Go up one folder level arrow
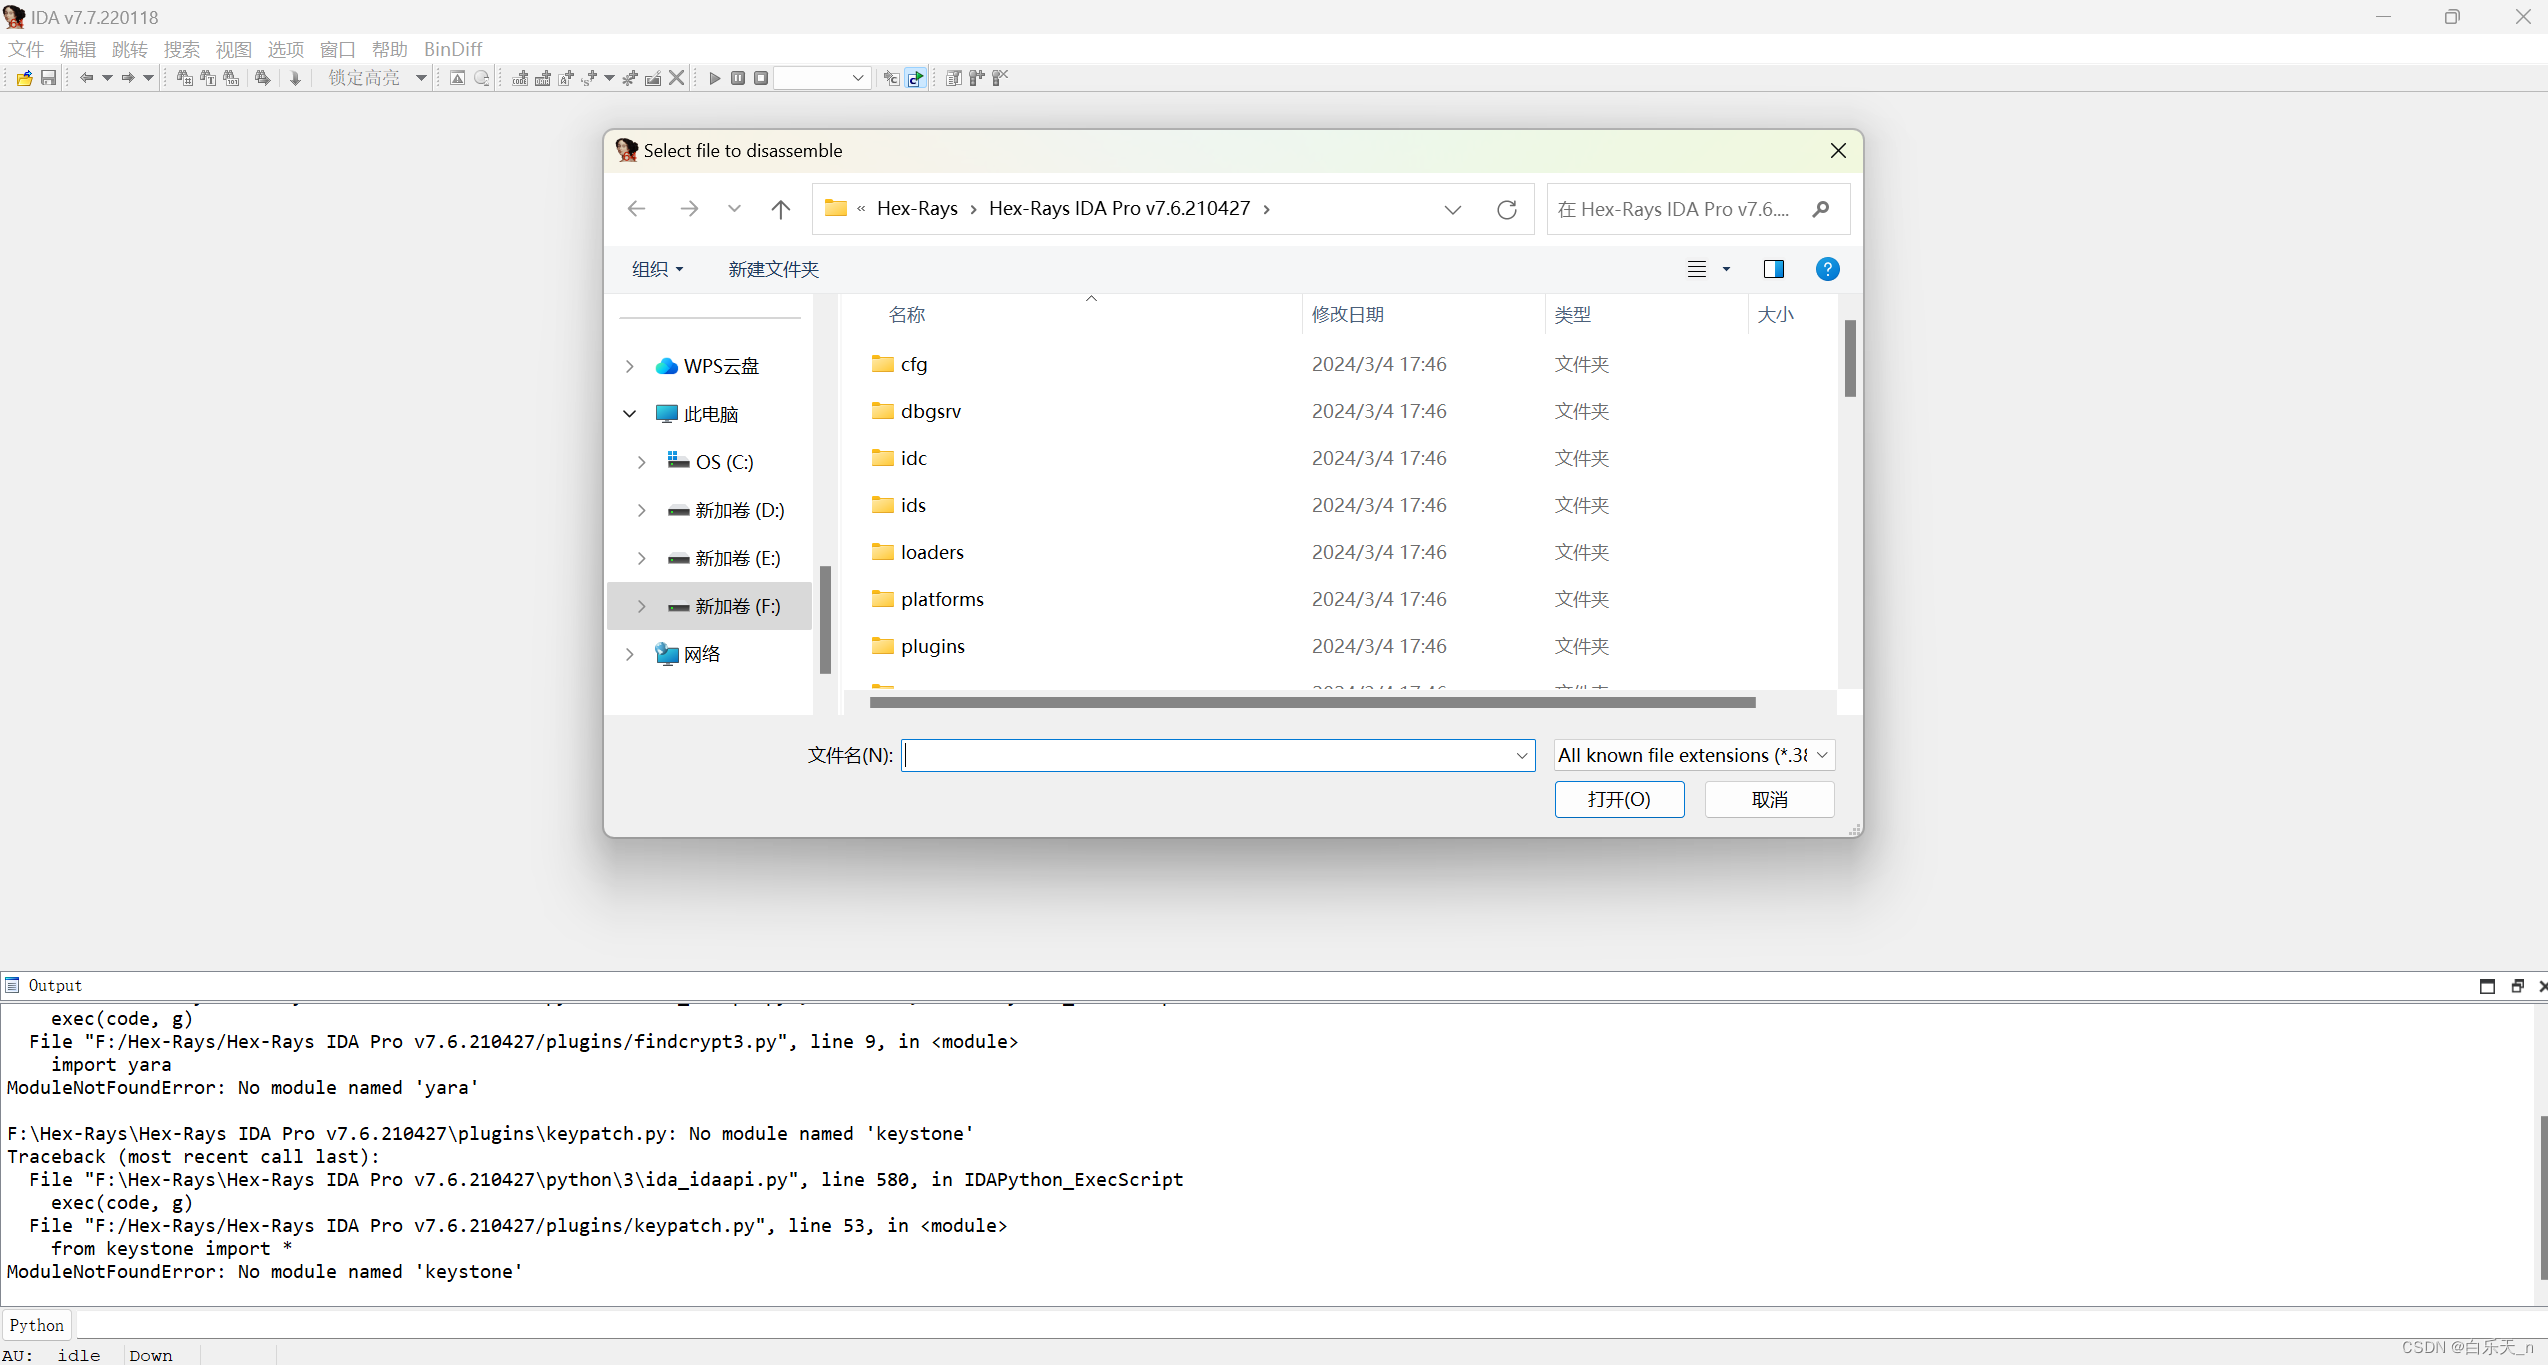 point(781,208)
